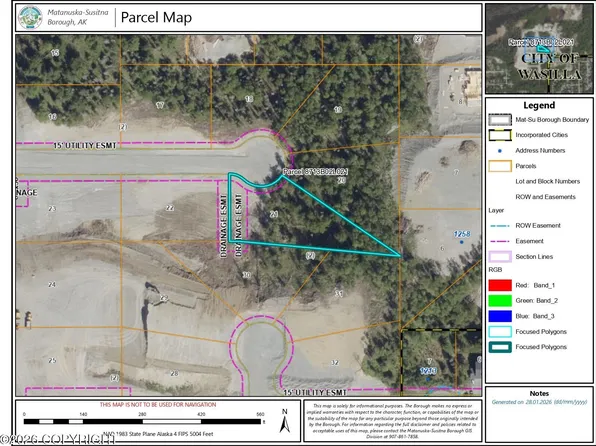Click the Parcel 8713B02L021 label on main map
The image size is (596, 446).
click(315, 172)
